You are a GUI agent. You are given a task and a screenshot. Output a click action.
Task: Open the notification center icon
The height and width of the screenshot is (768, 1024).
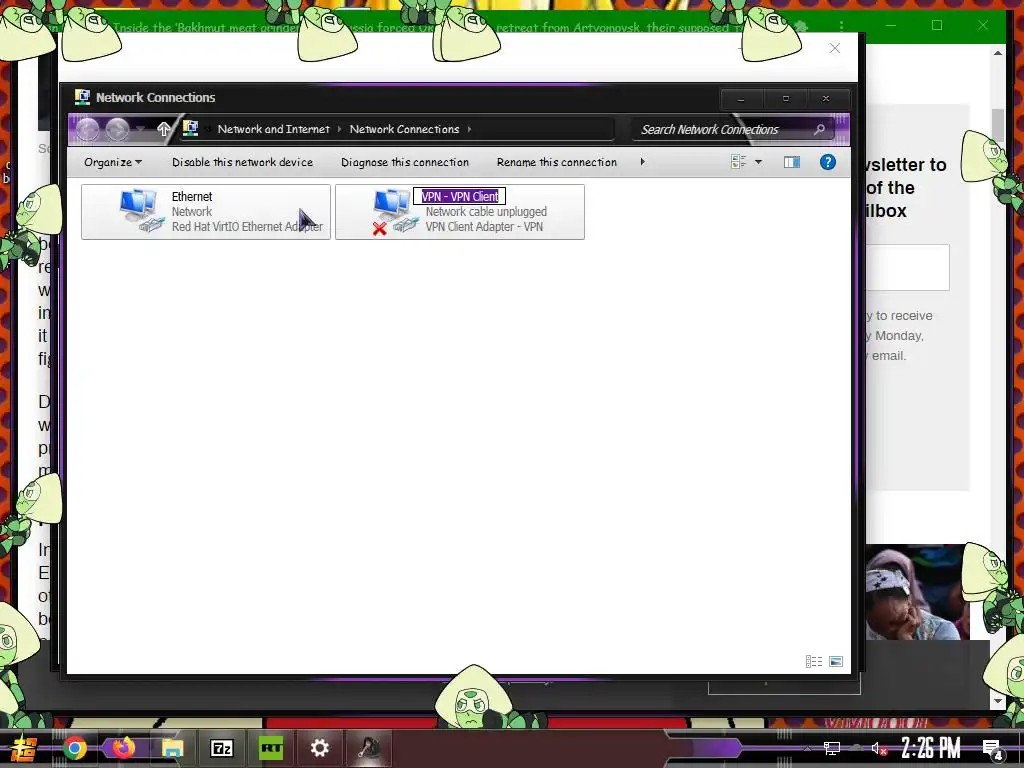(x=992, y=749)
